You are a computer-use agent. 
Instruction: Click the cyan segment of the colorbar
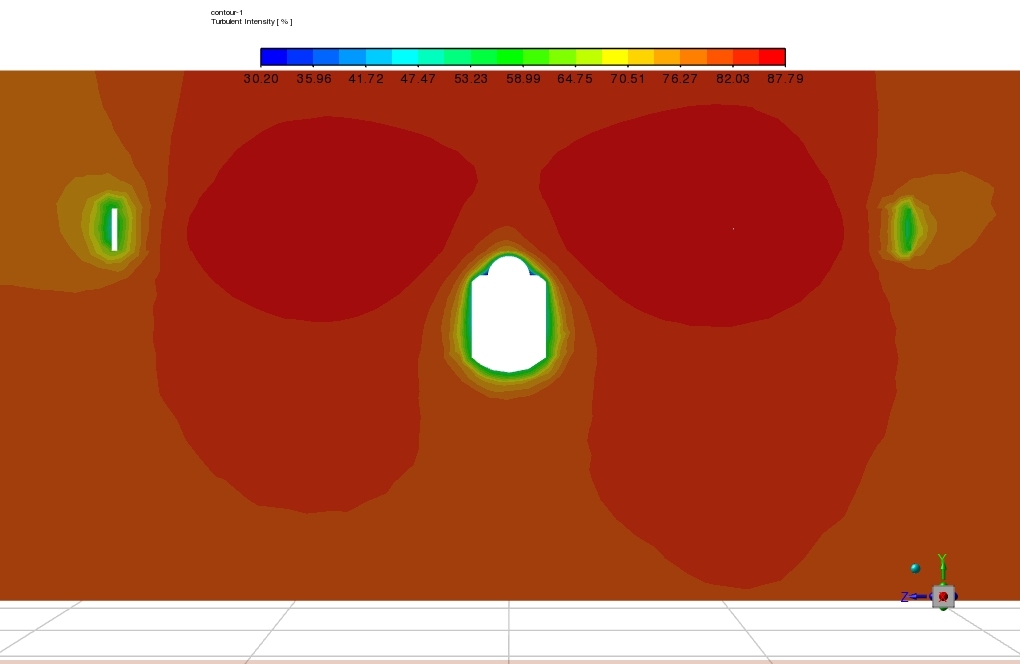[x=405, y=57]
